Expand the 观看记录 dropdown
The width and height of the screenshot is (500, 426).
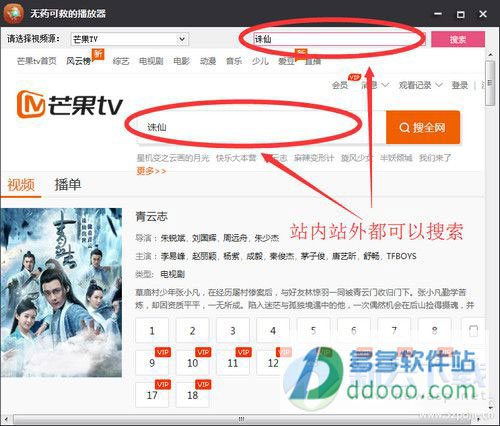(x=420, y=85)
